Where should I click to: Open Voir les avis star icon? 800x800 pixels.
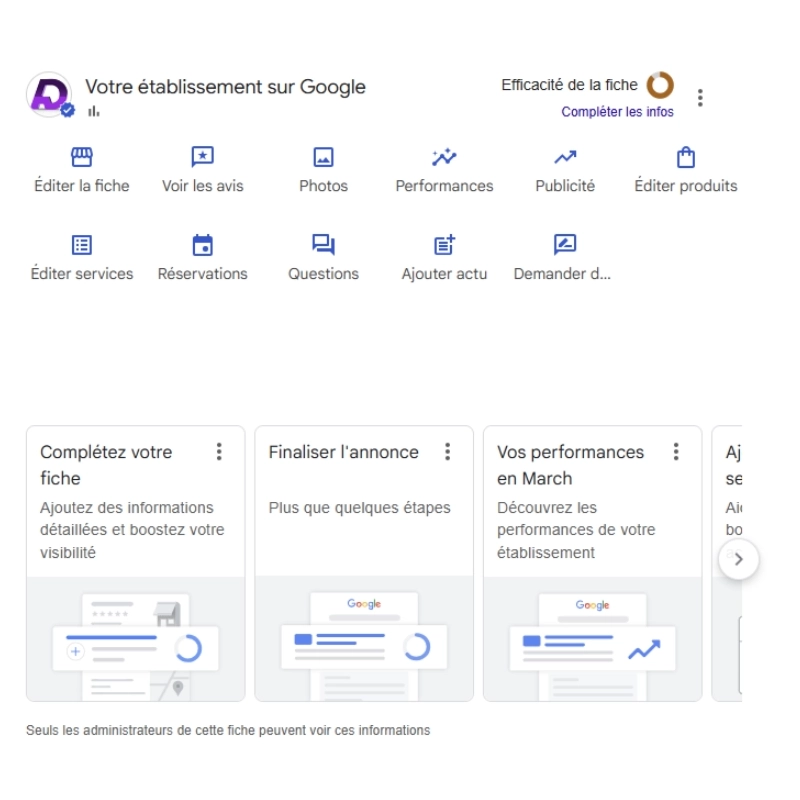pyautogui.click(x=203, y=157)
